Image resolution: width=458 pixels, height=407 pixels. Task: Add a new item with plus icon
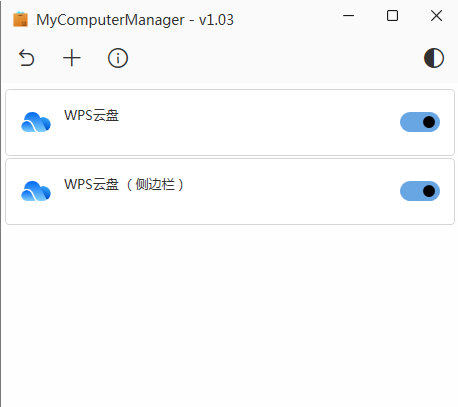[72, 58]
